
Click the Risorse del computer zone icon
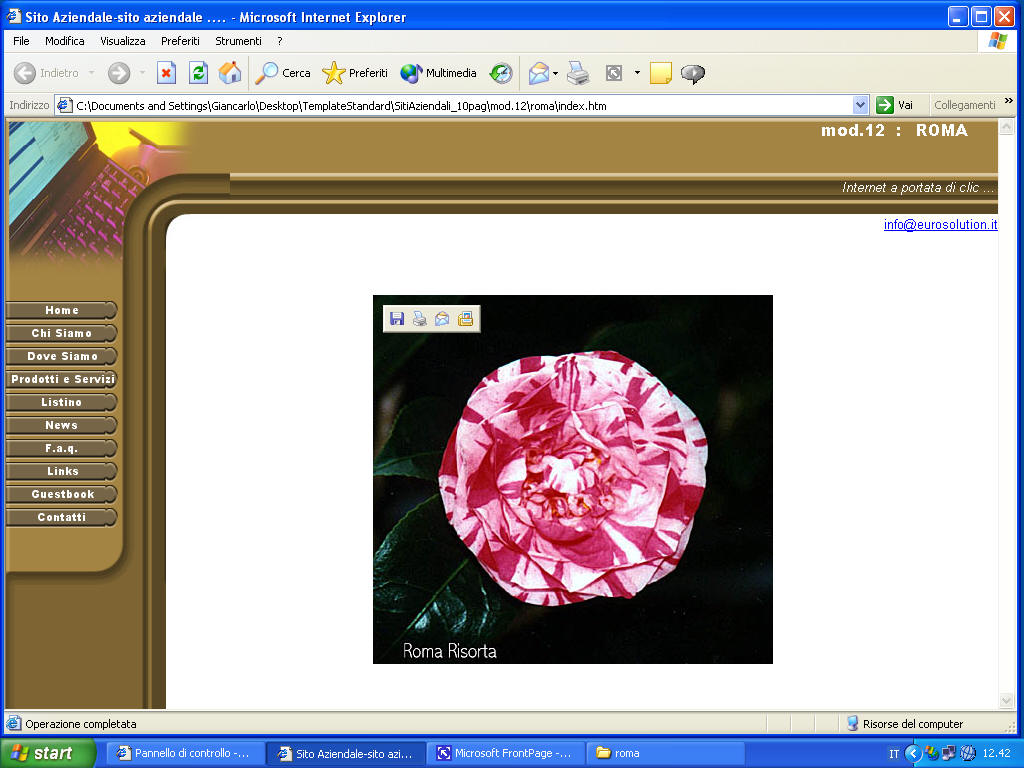(x=852, y=723)
